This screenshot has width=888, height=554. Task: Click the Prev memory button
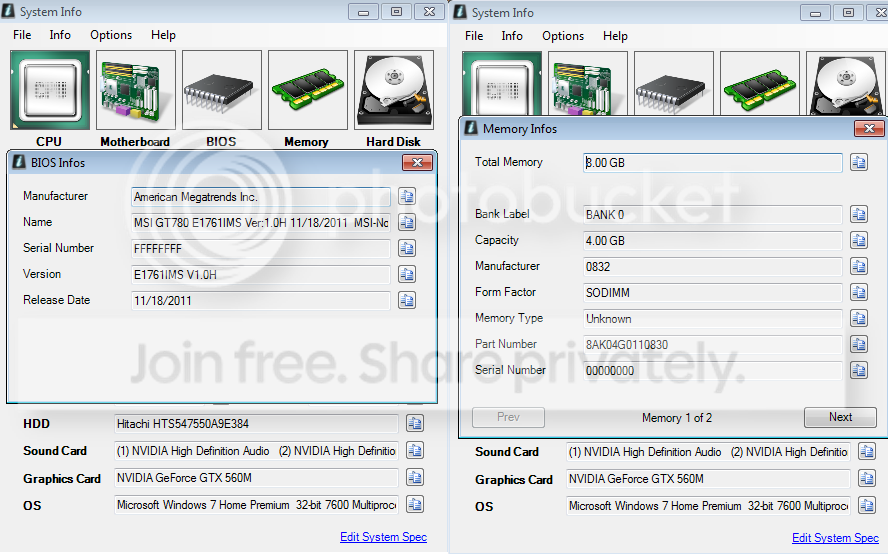(509, 417)
